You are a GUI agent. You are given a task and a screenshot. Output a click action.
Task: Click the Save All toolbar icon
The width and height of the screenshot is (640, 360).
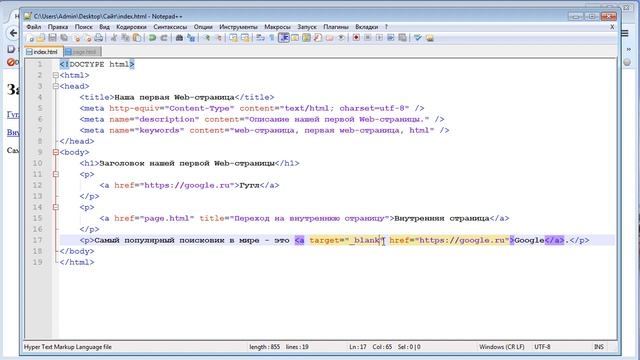64,38
